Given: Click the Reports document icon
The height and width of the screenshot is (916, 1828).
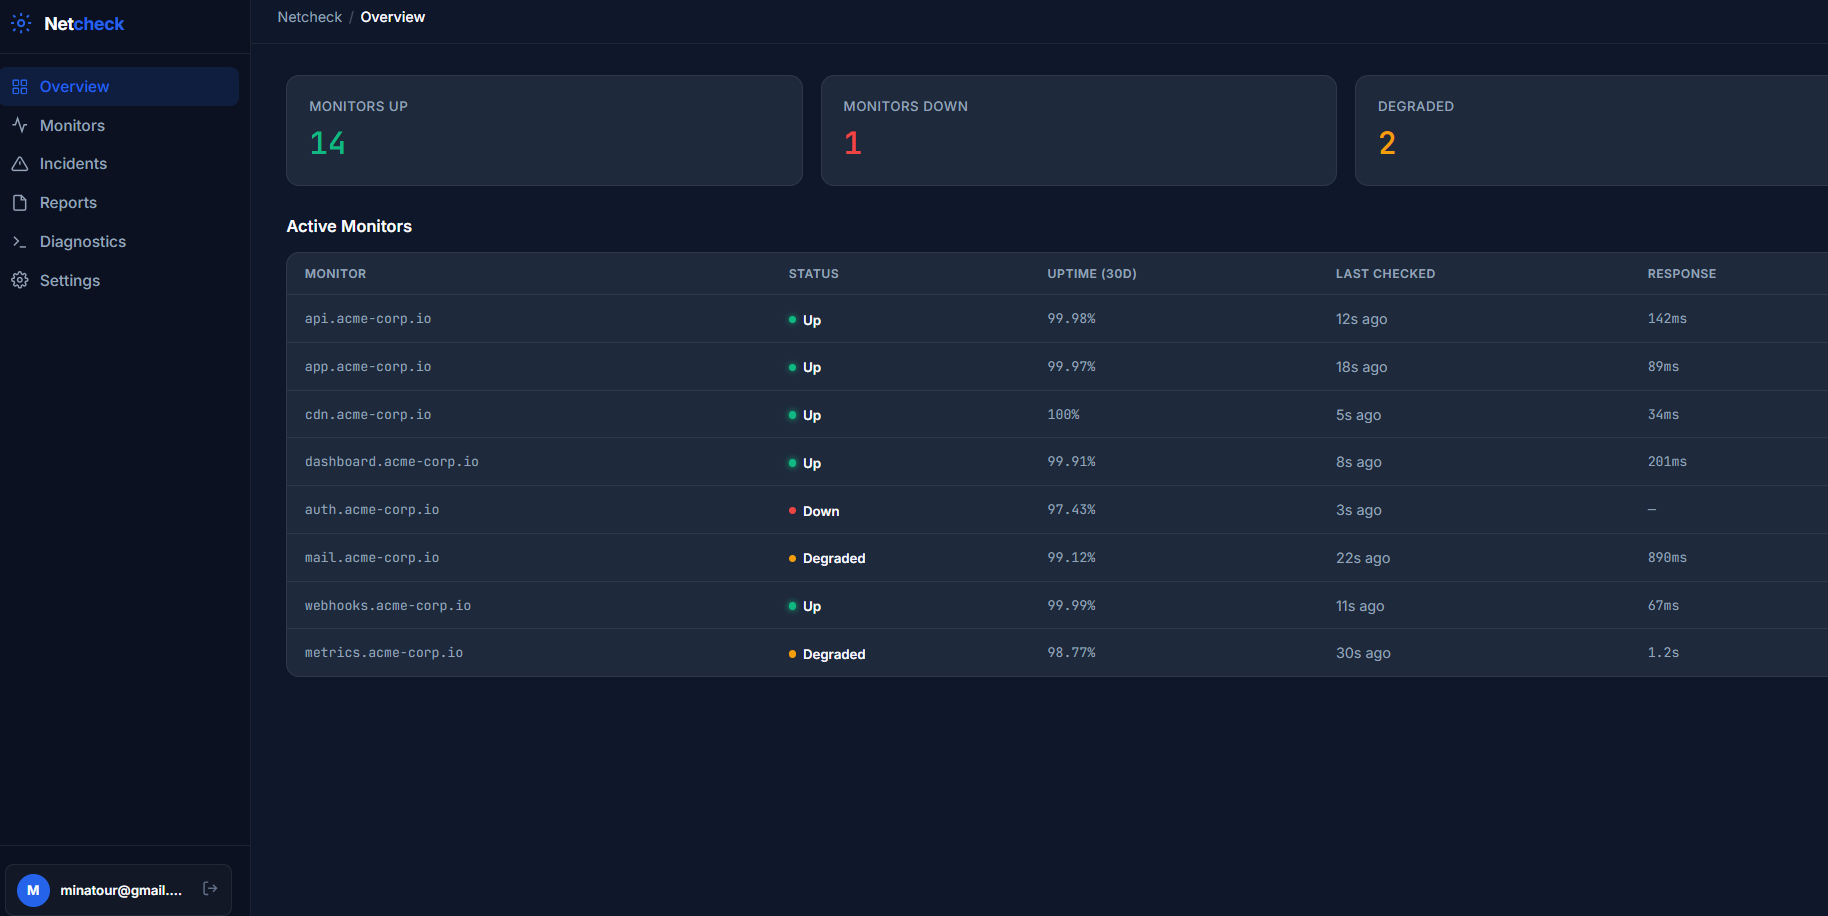Looking at the screenshot, I should 20,203.
